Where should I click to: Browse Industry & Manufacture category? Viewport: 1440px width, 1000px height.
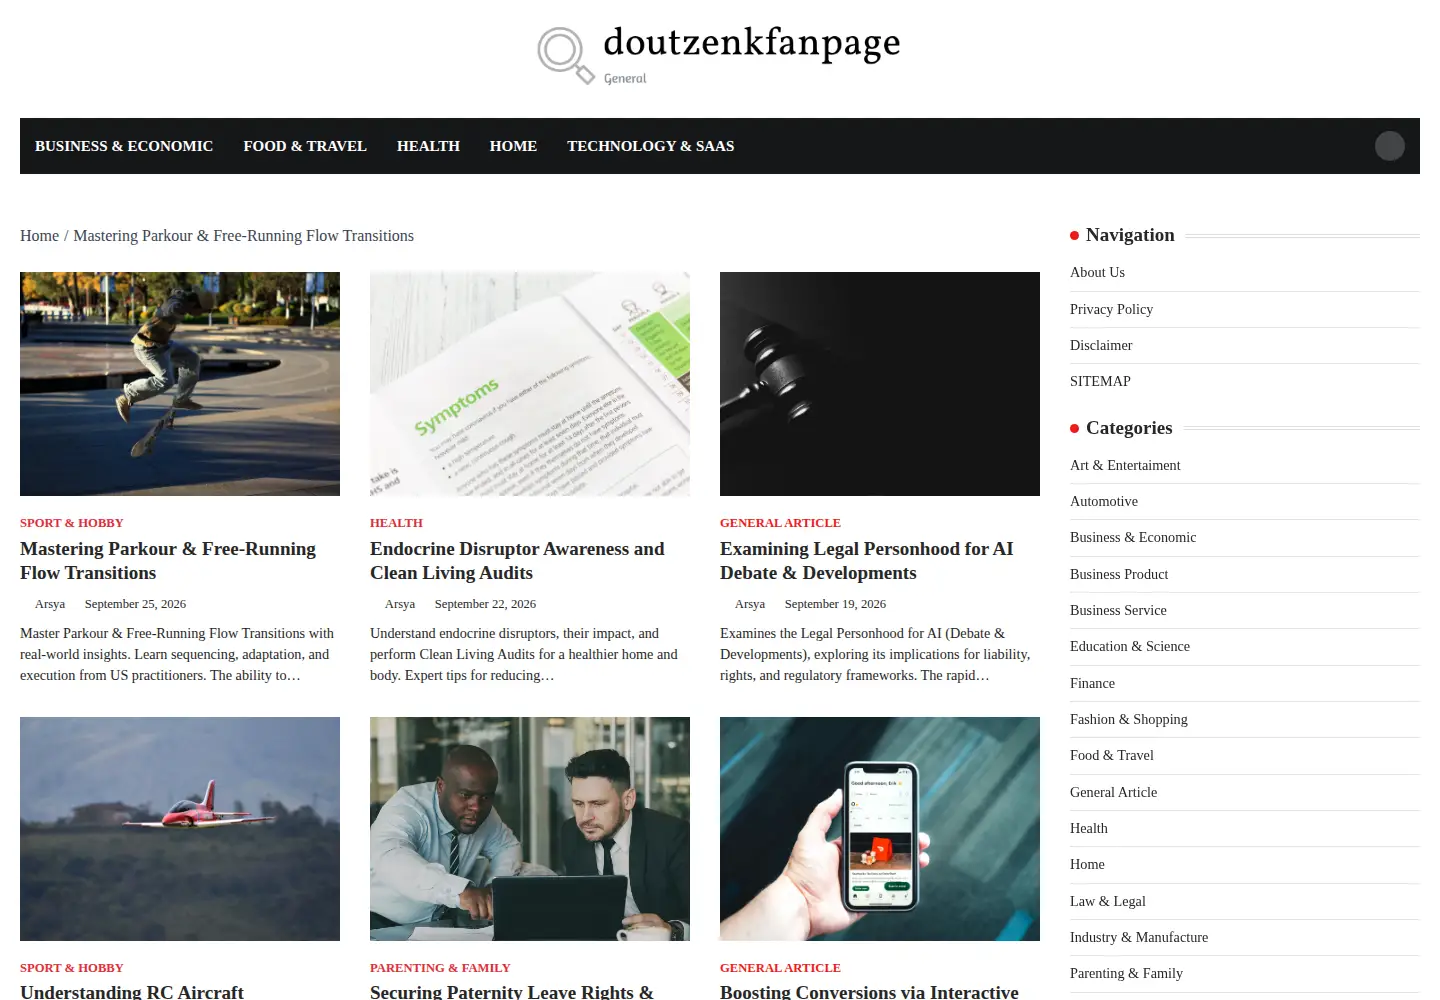1139,937
